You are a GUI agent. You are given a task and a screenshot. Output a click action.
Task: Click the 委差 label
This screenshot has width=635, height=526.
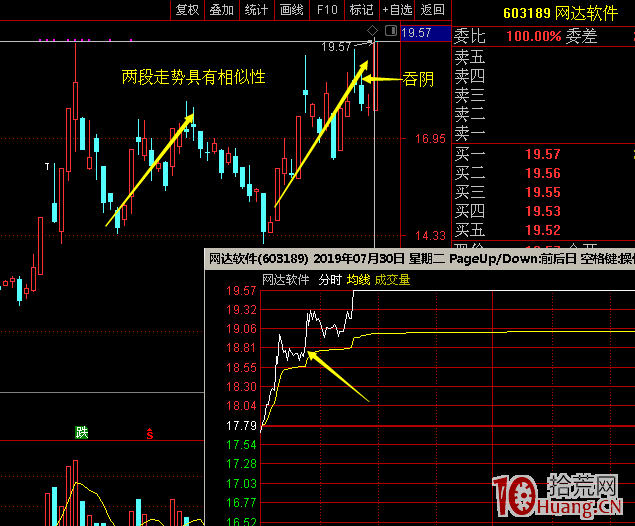tap(582, 36)
